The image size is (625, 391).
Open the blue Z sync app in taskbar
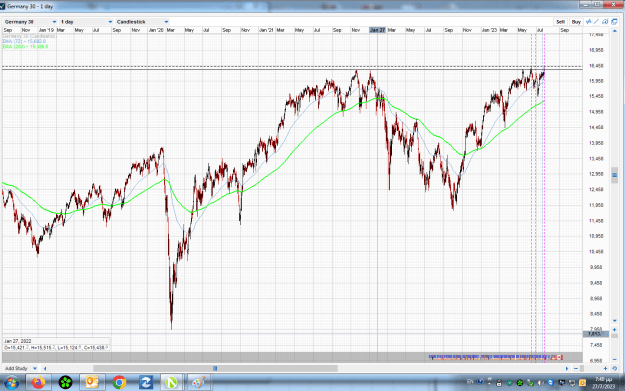(145, 383)
